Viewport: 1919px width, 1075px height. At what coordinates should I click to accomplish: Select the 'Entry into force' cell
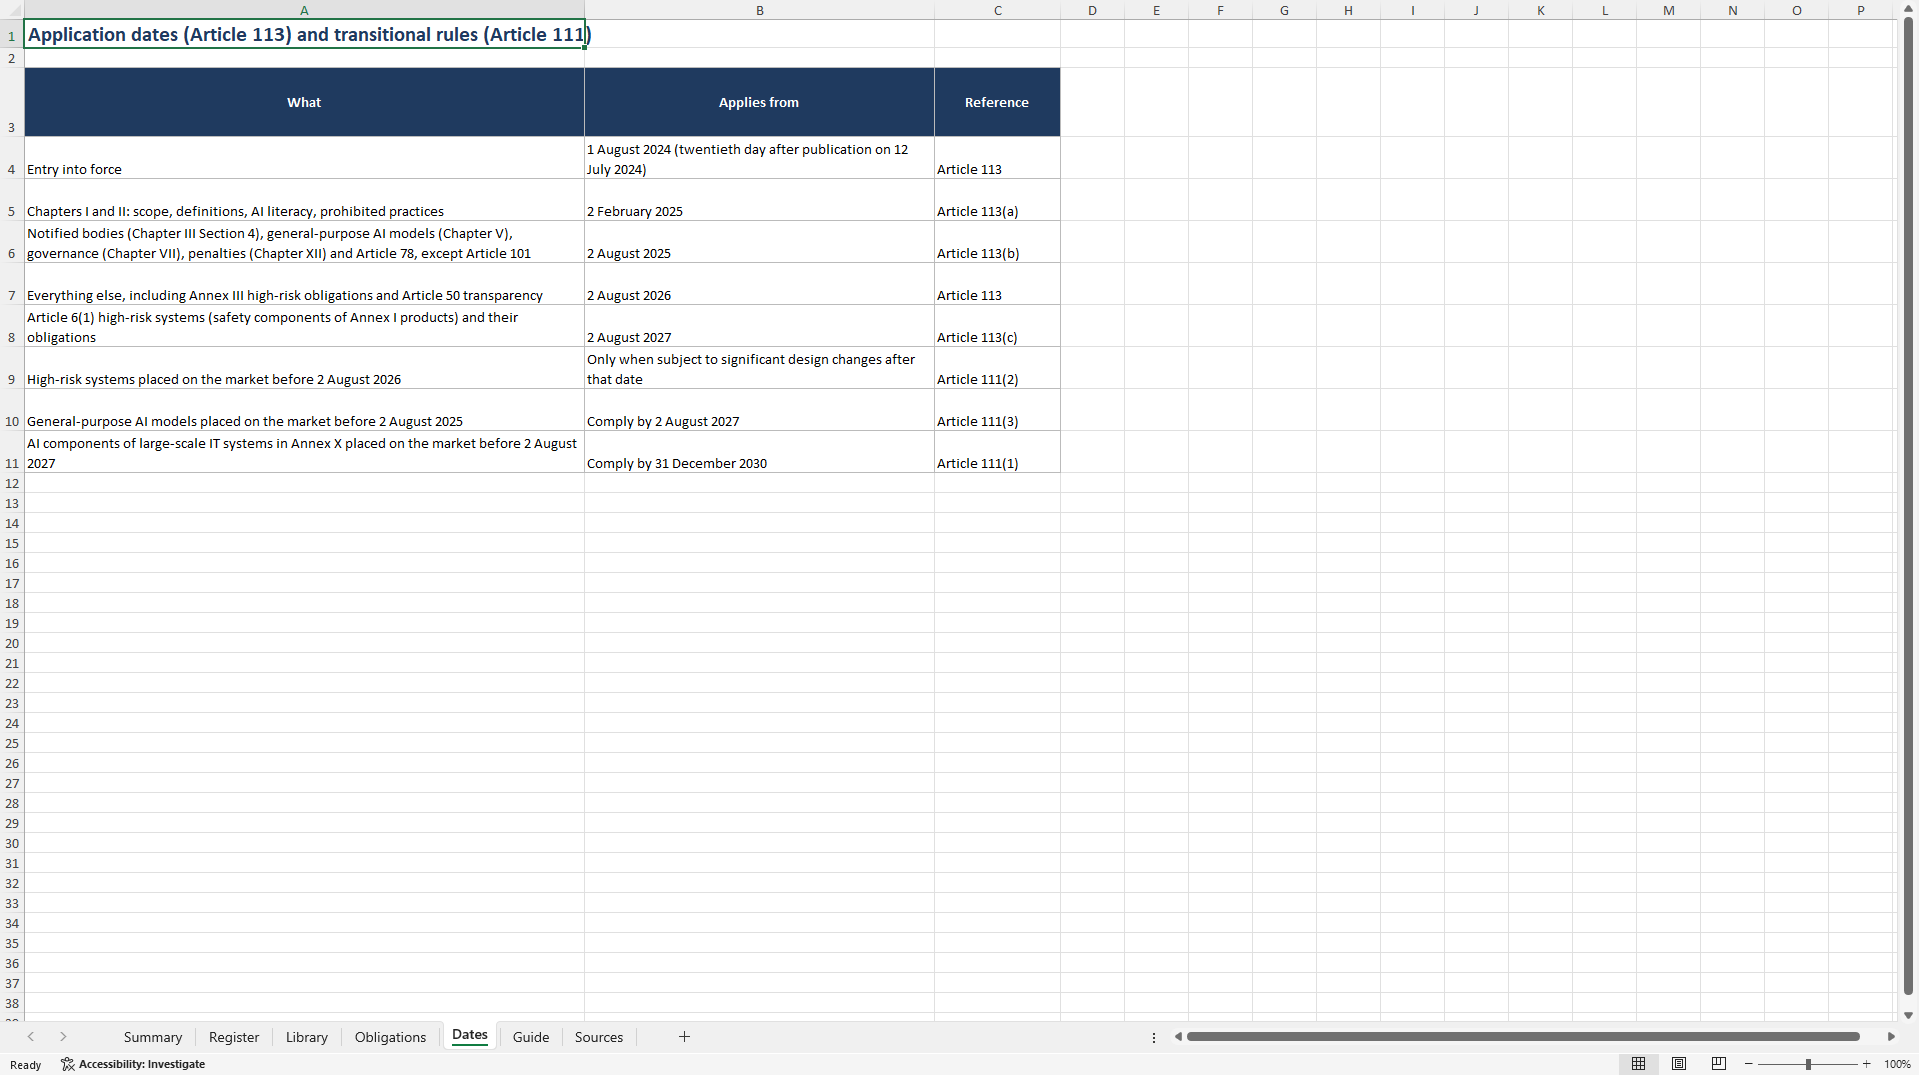click(304, 158)
